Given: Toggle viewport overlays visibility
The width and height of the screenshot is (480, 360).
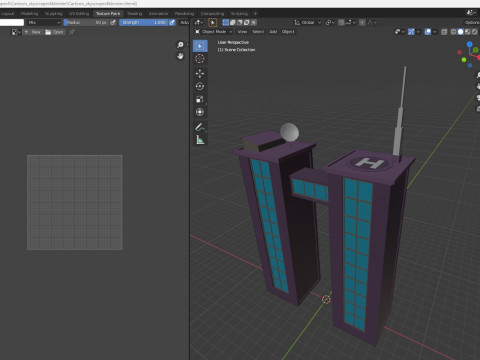Looking at the screenshot, I should click(428, 32).
